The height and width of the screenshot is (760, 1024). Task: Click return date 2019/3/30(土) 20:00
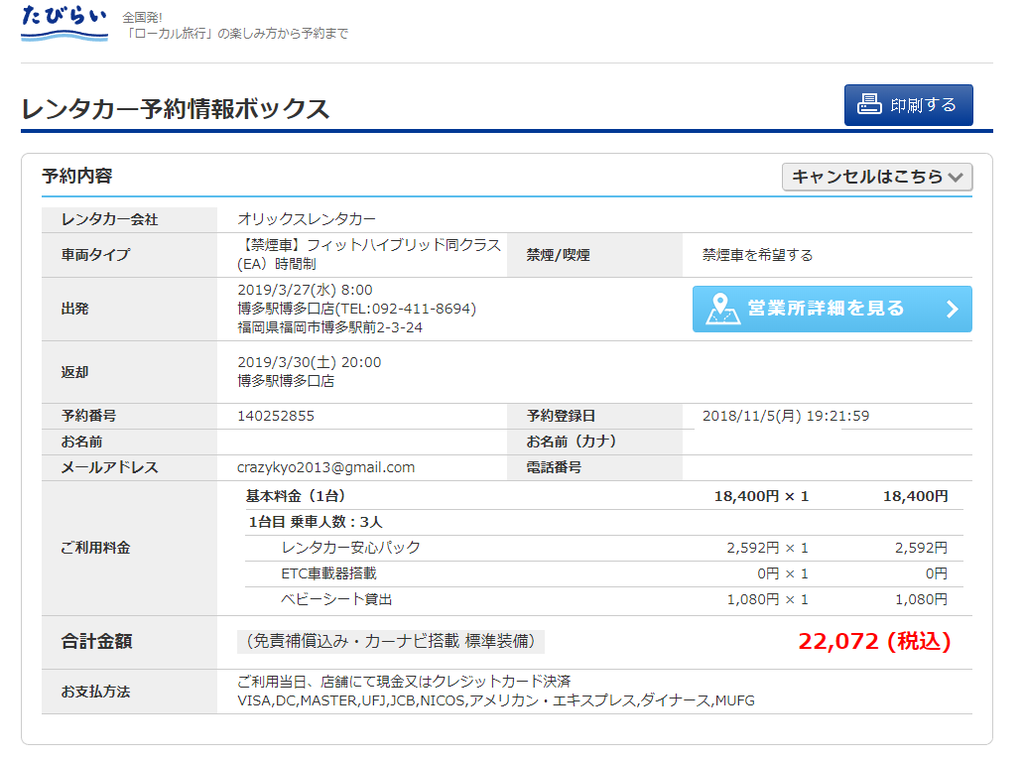309,362
